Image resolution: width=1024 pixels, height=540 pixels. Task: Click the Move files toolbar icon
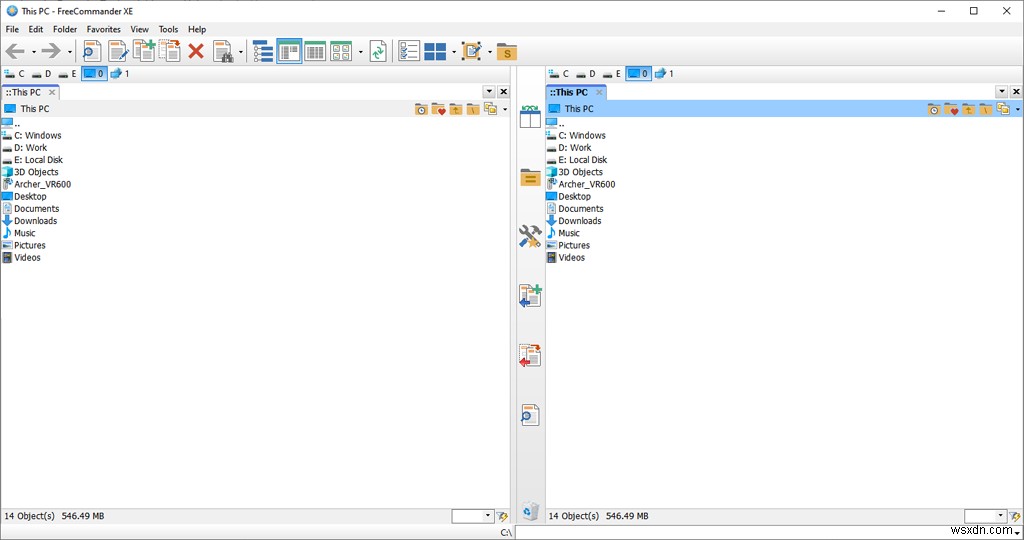click(170, 51)
